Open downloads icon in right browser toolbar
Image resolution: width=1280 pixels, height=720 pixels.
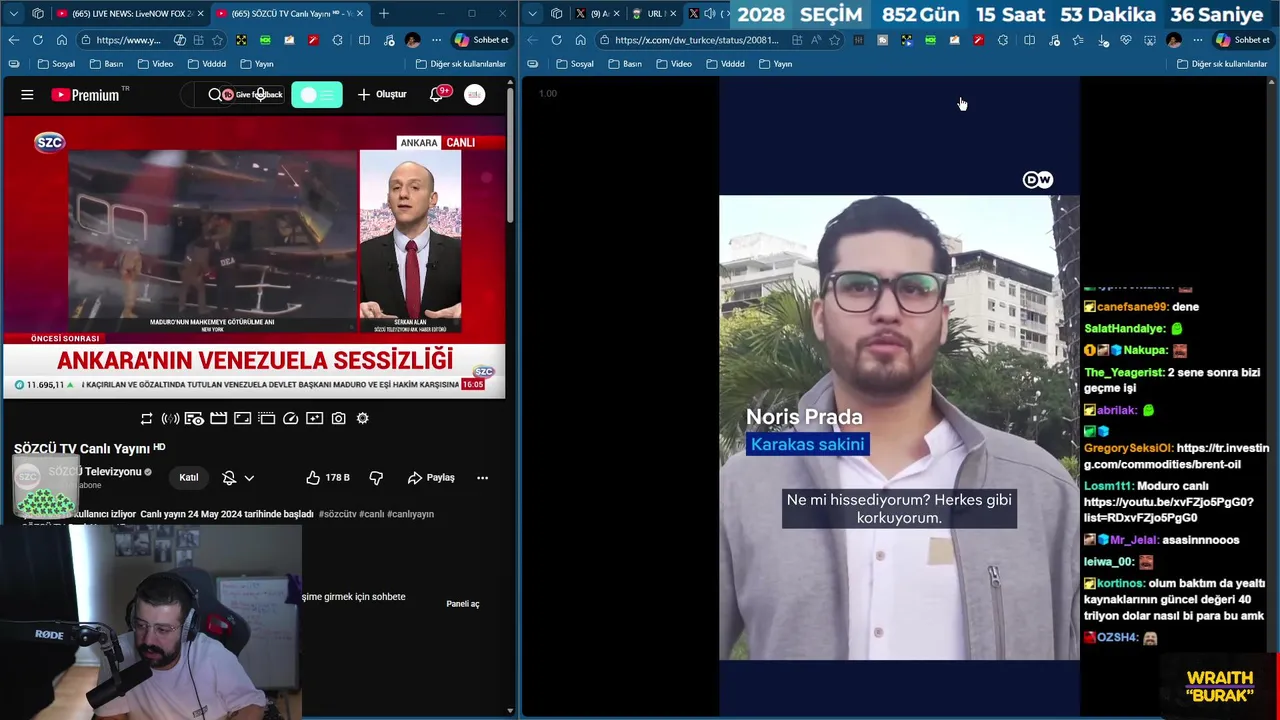click(x=1102, y=40)
